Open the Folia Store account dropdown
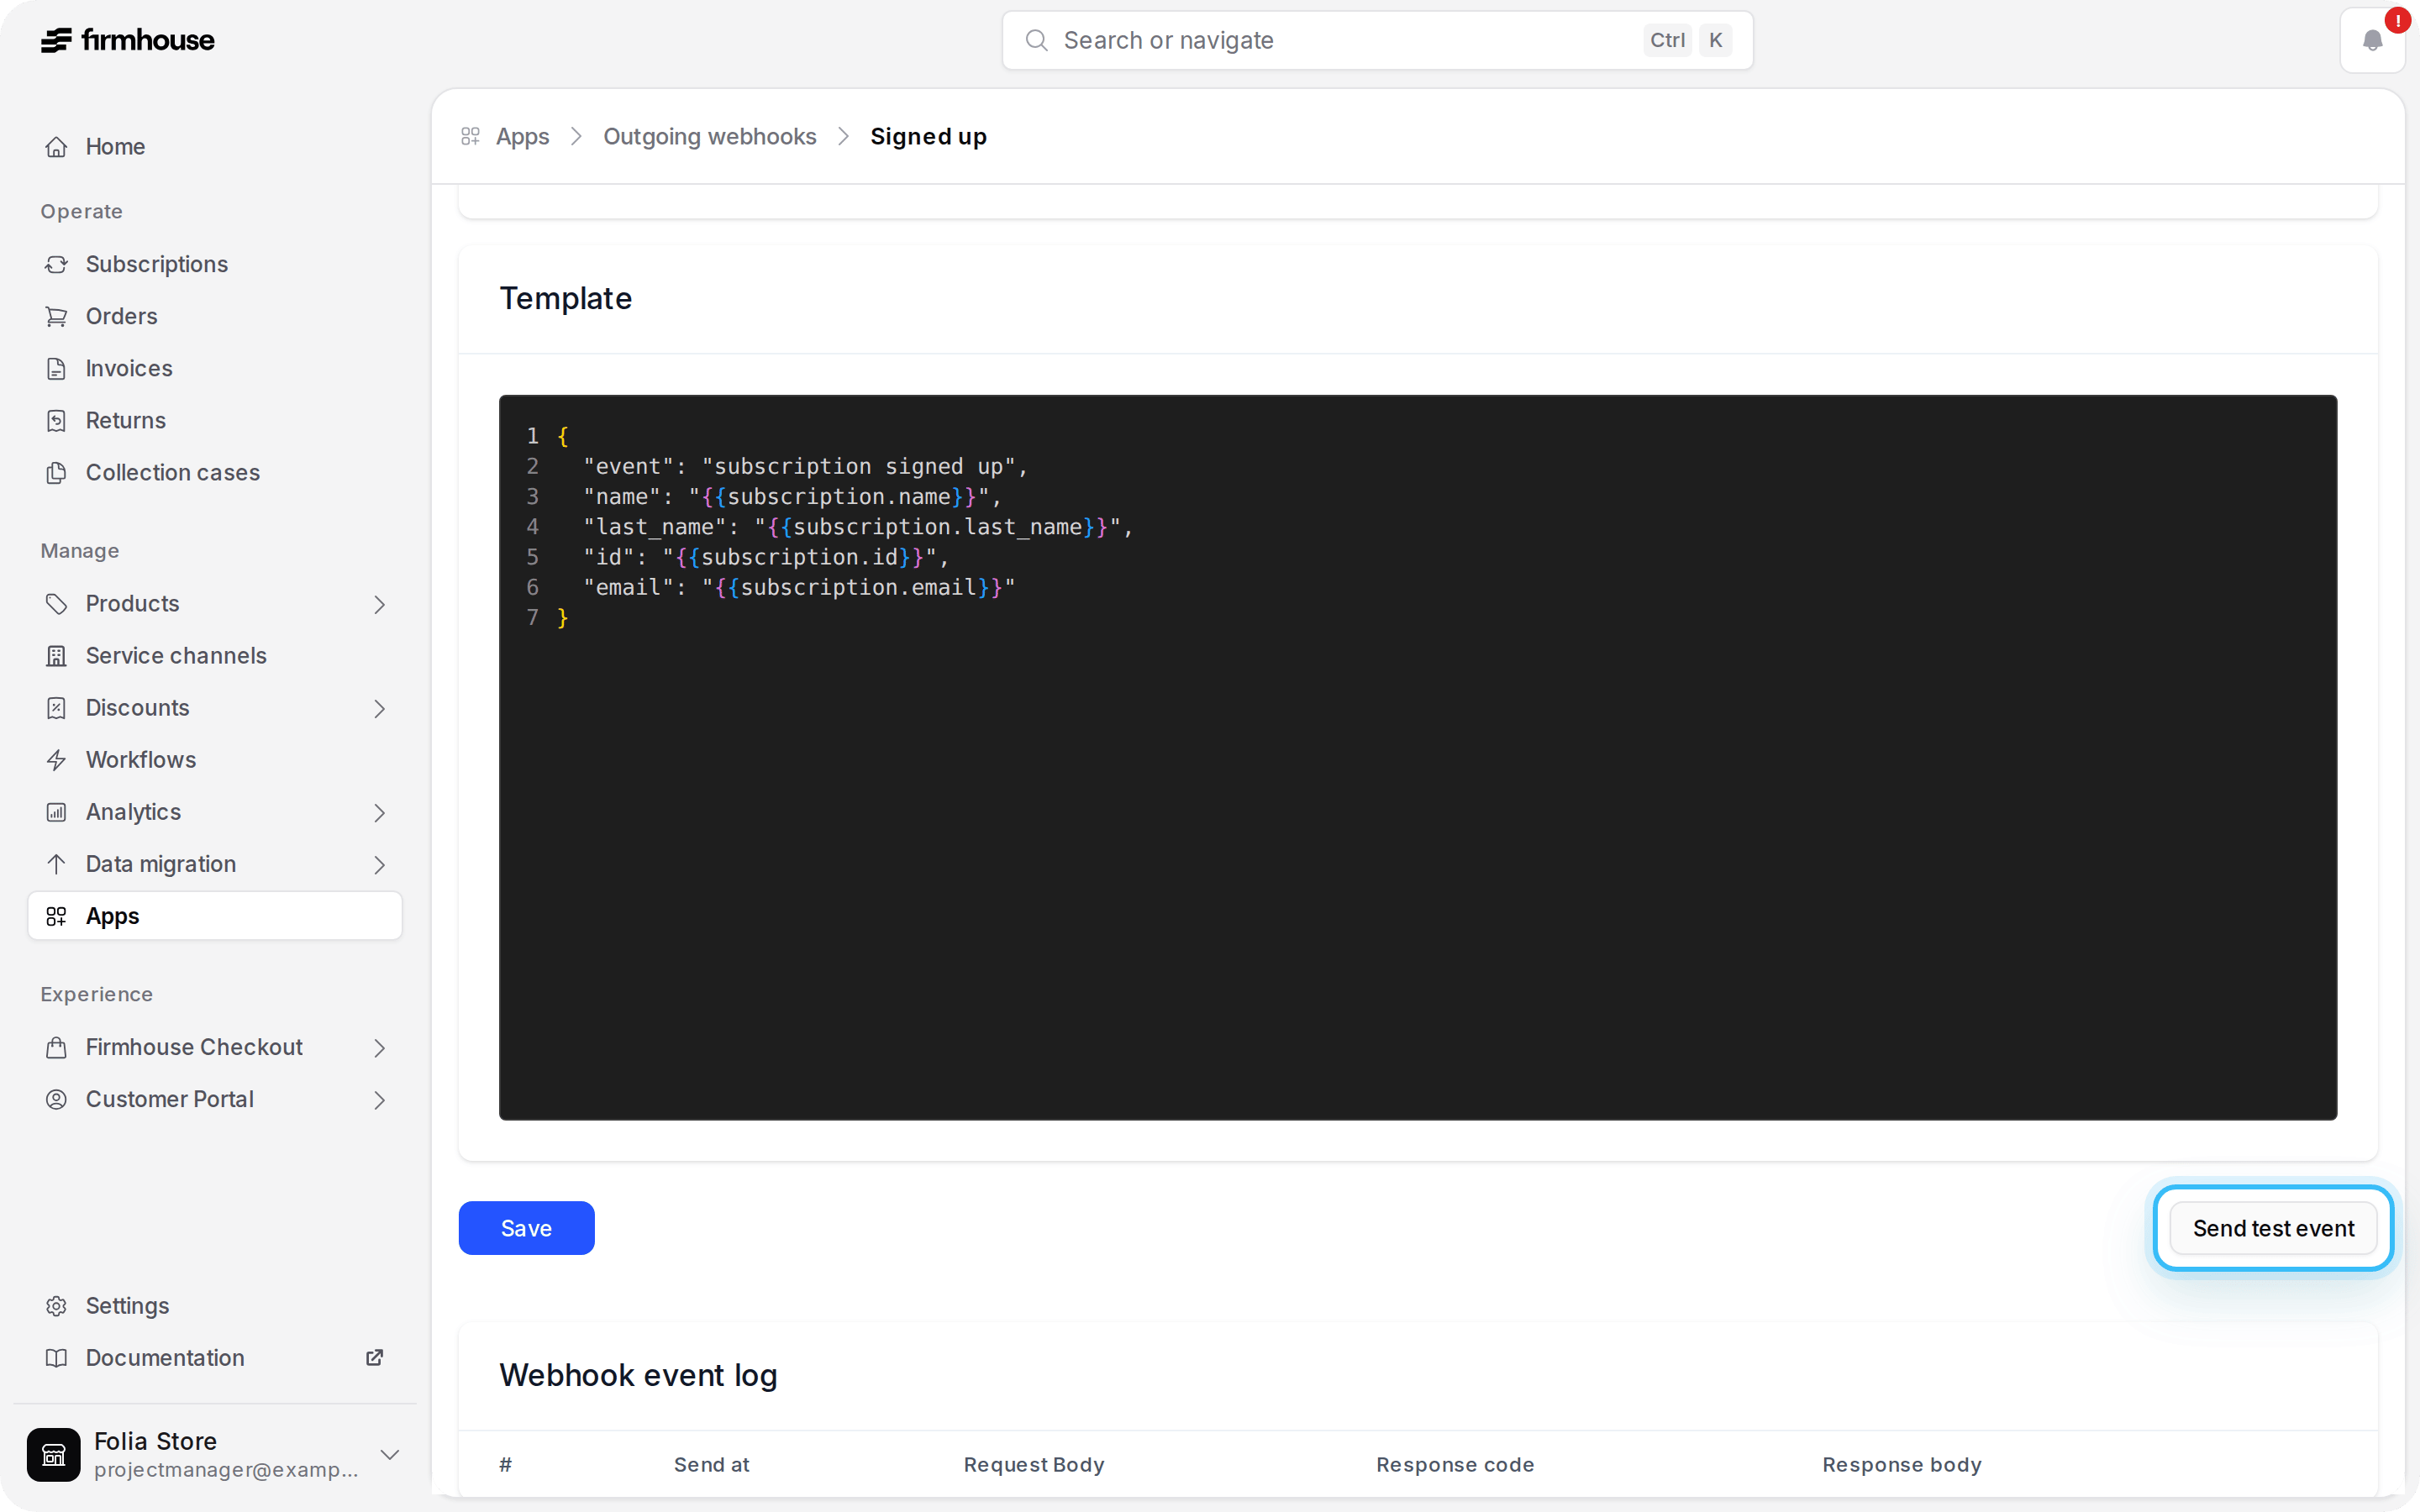This screenshot has height=1512, width=2420. [x=390, y=1454]
